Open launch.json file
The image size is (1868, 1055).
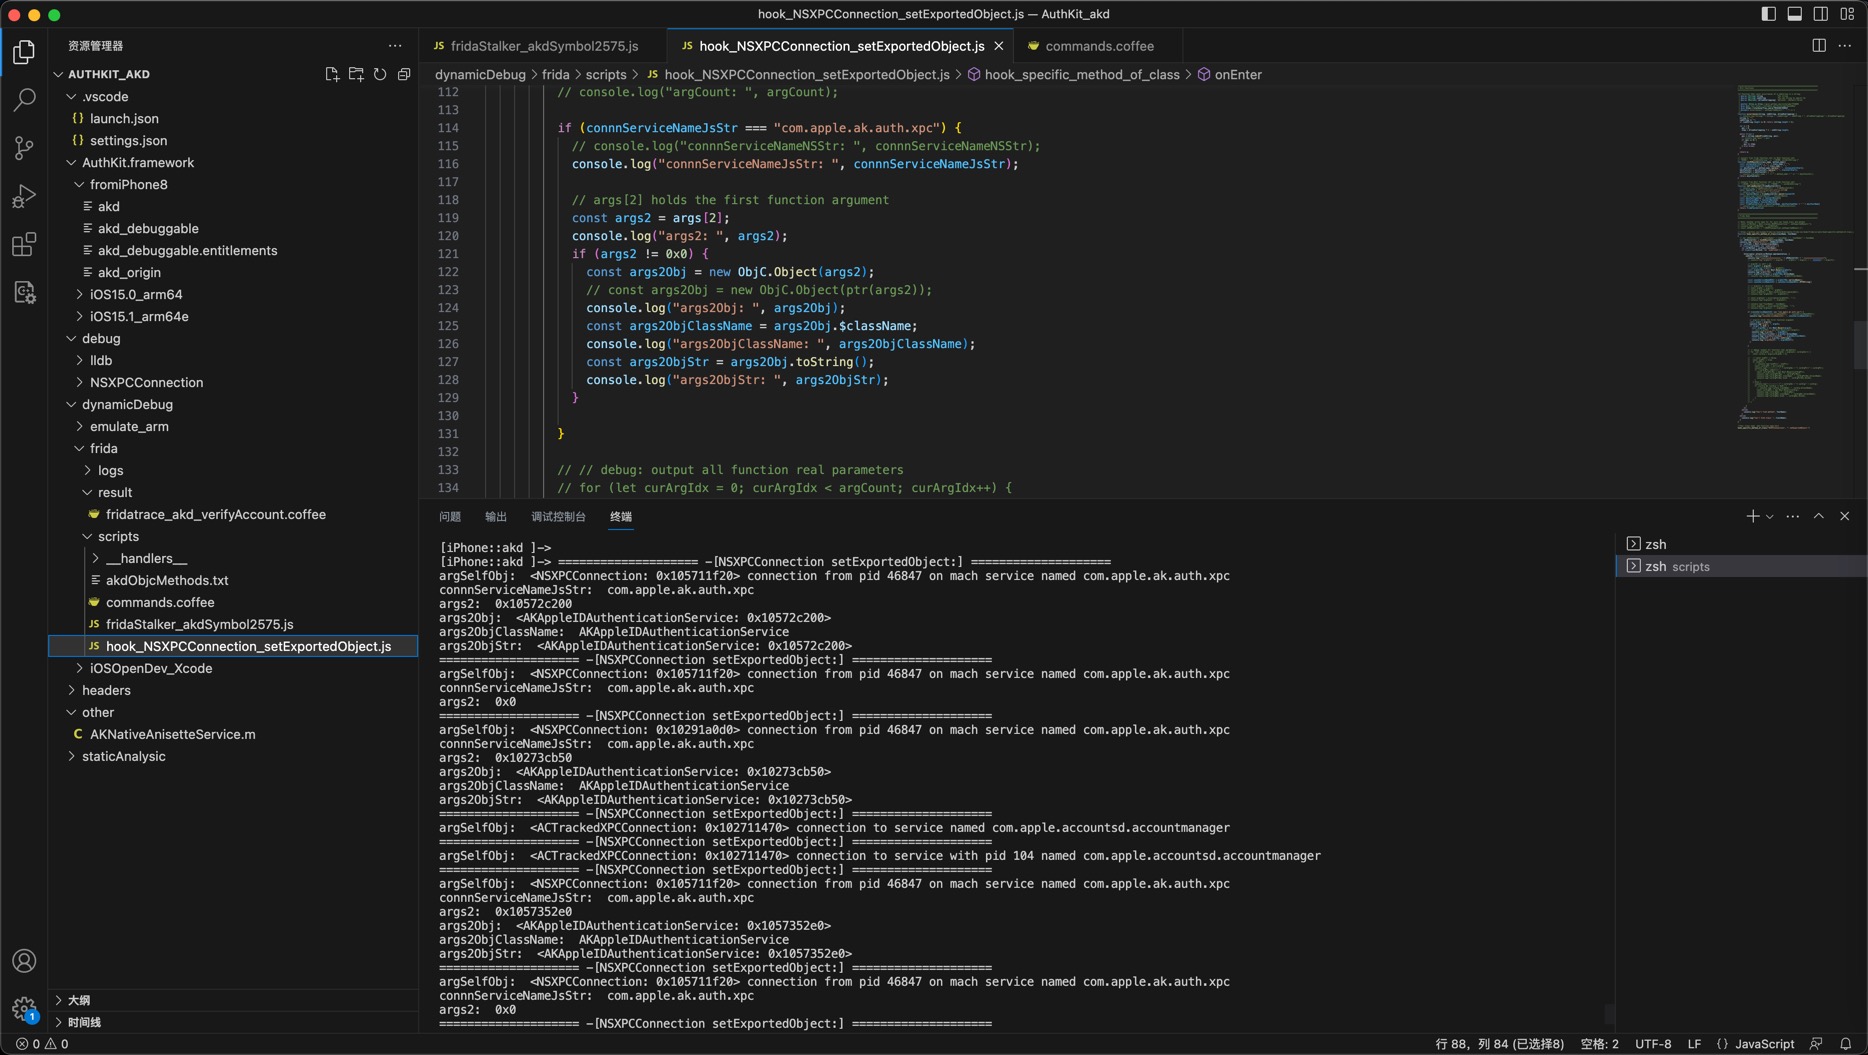233,118
